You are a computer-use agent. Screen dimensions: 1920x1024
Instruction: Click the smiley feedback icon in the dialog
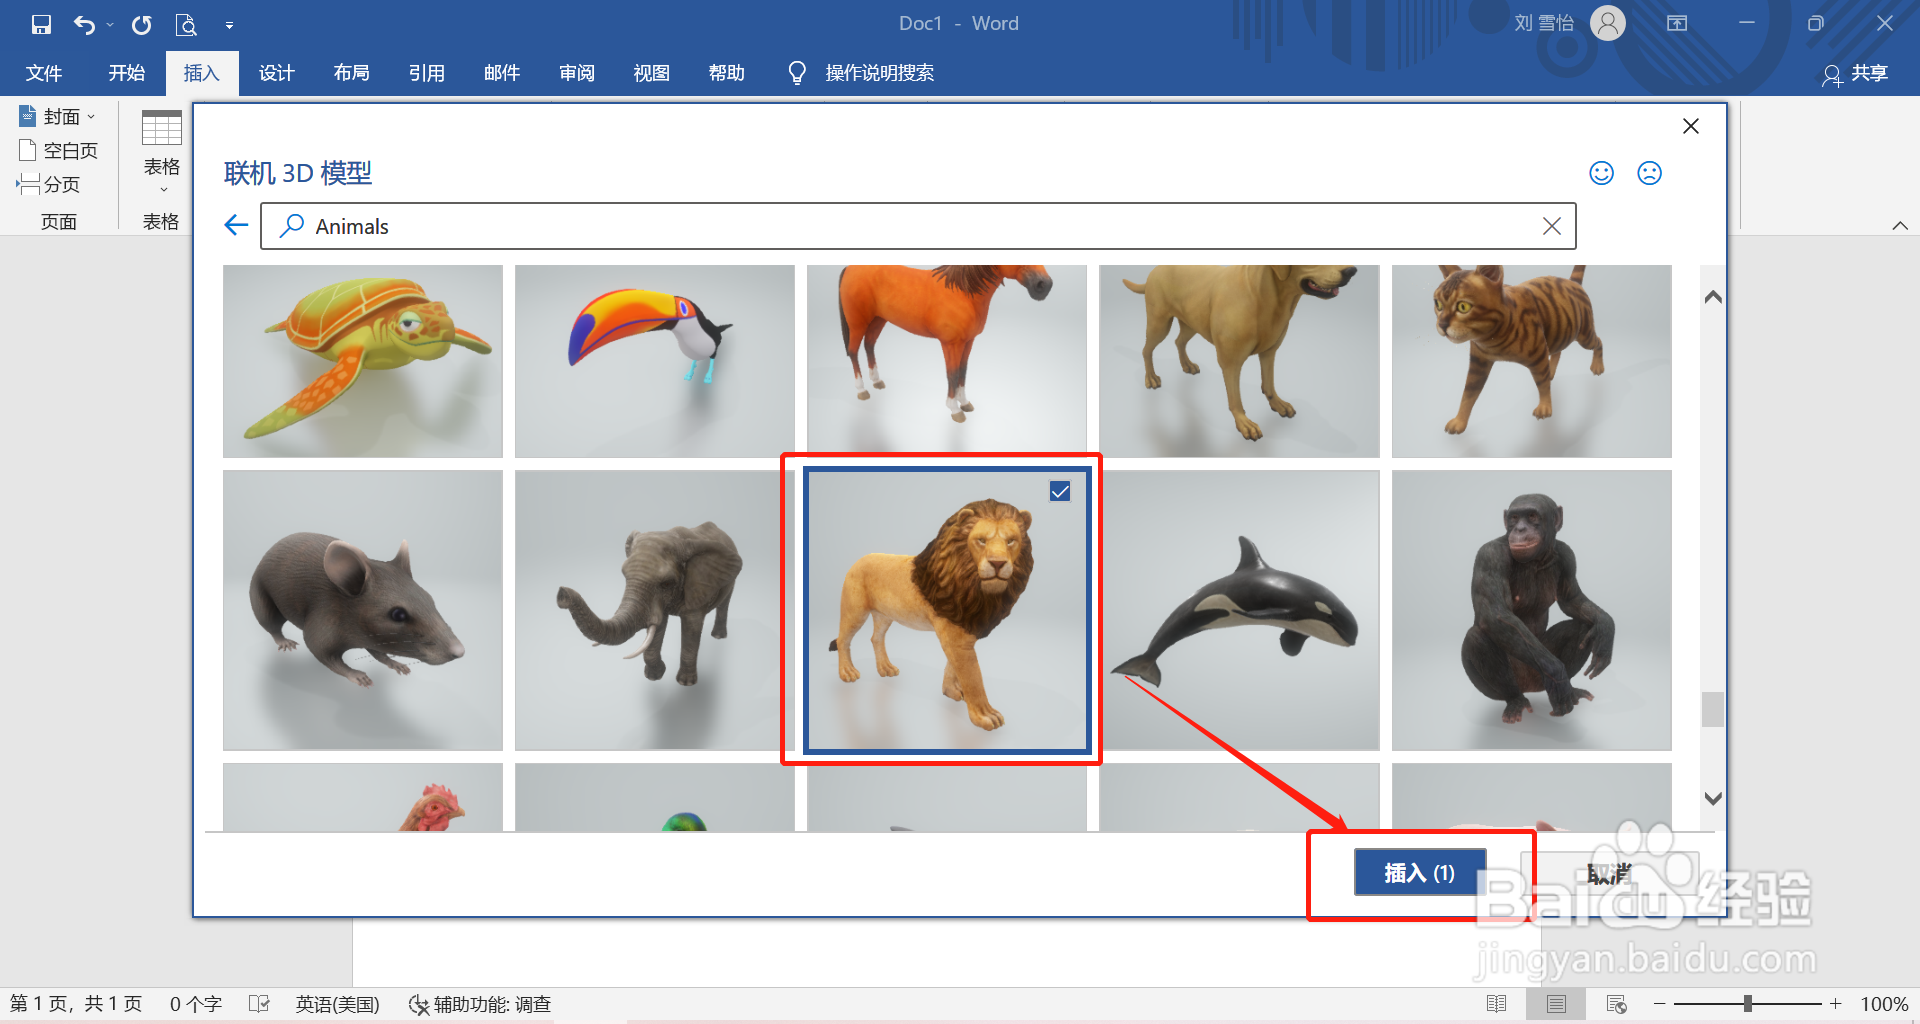pos(1600,172)
